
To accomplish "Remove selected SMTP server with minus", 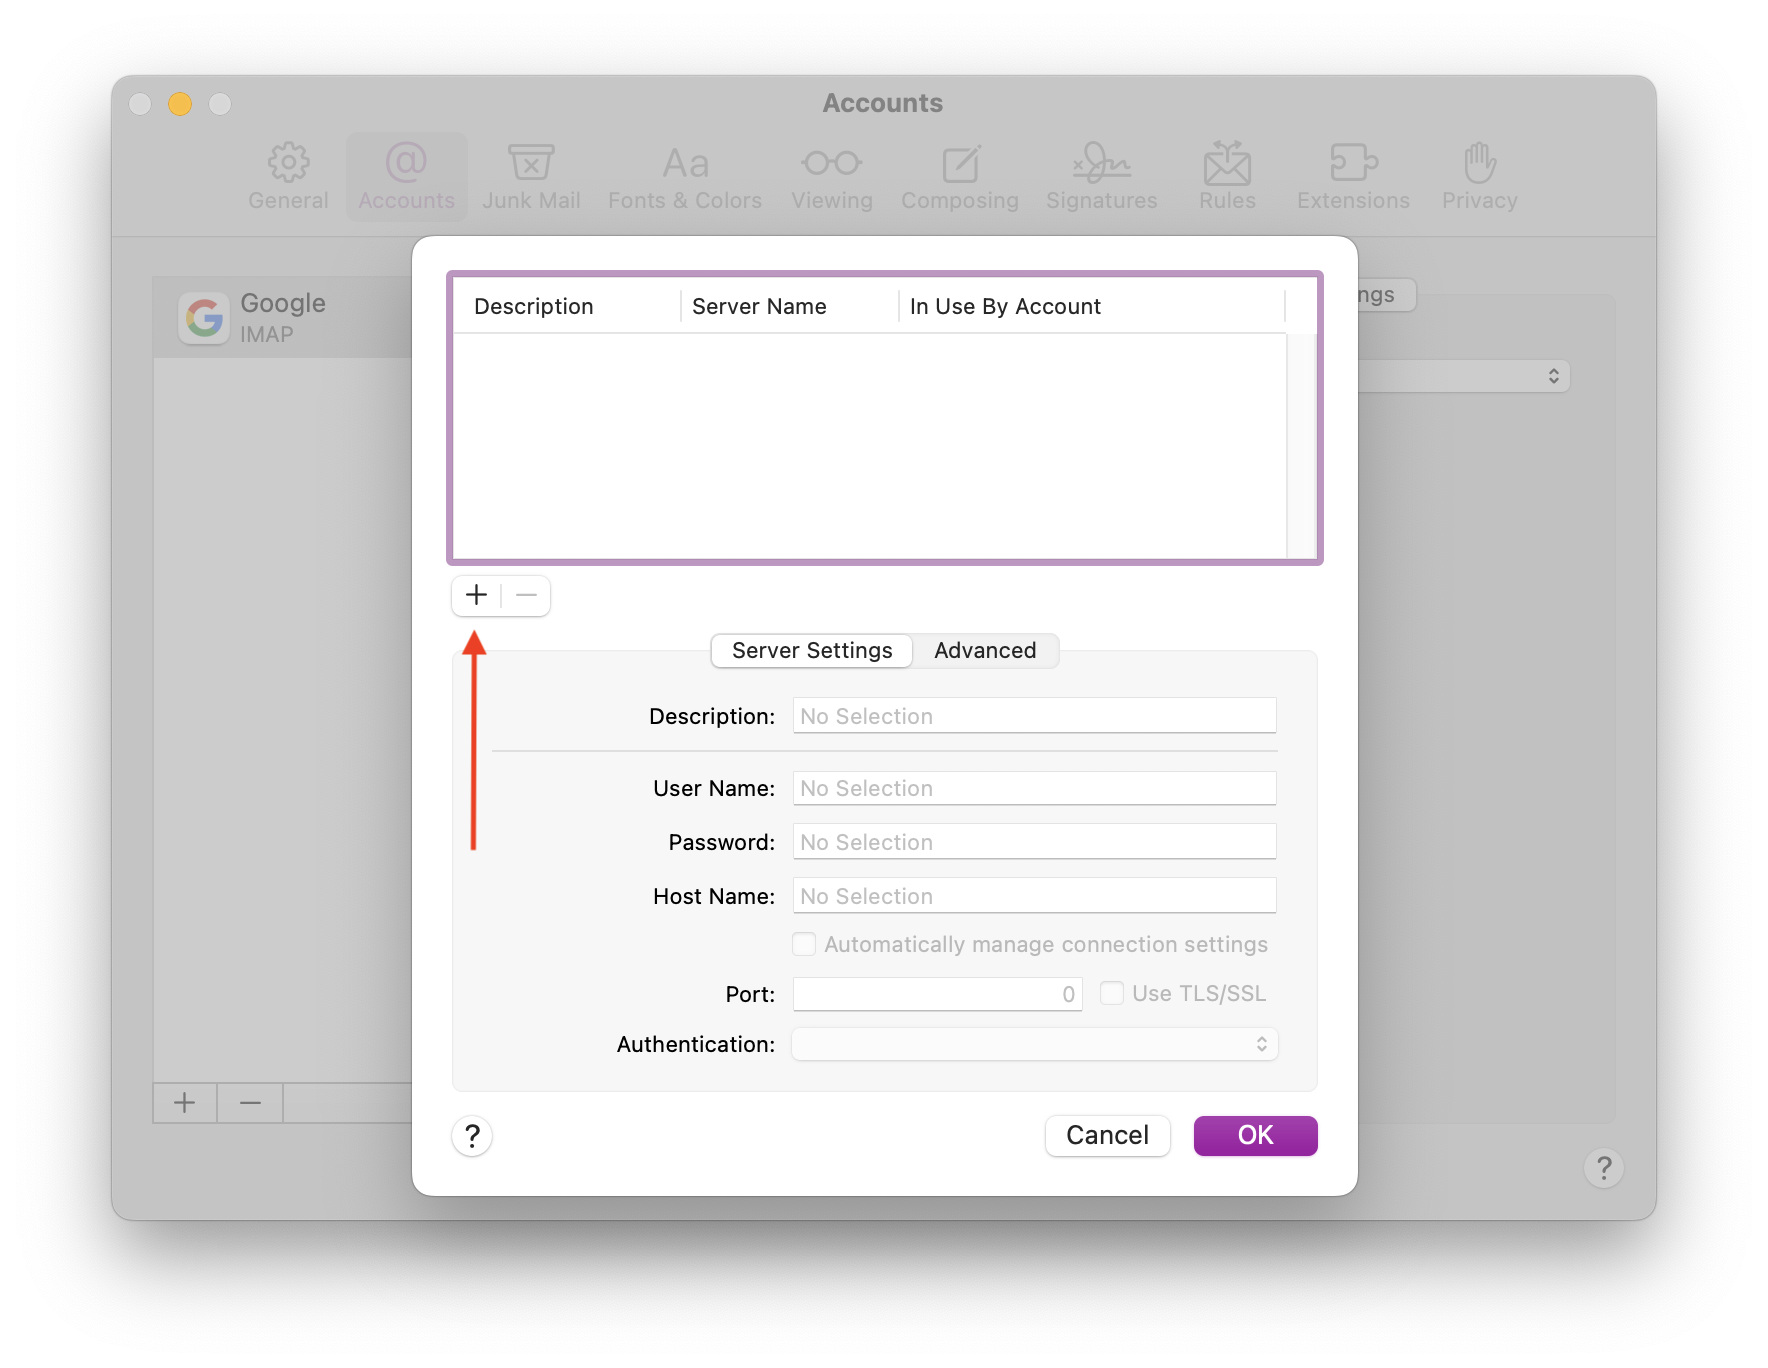I will 527,595.
